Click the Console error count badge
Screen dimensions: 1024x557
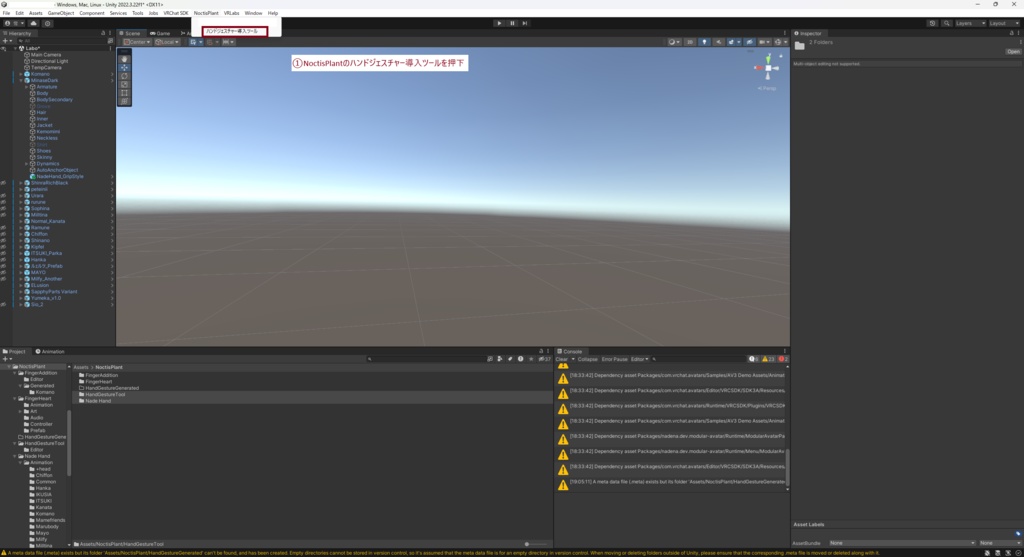783,359
